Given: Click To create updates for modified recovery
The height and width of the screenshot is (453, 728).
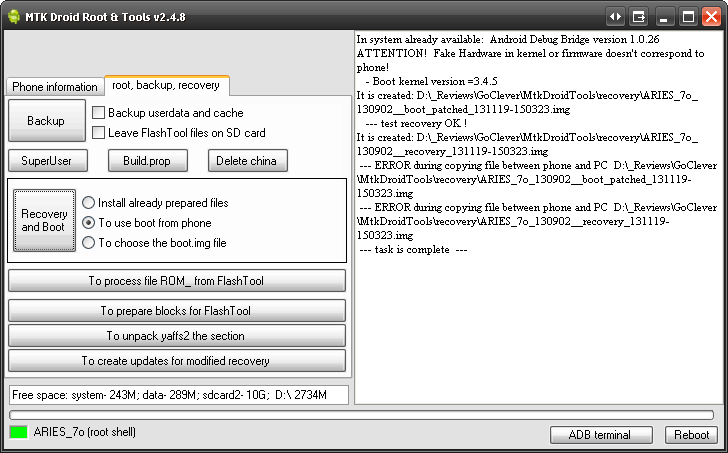Looking at the screenshot, I should coord(177,361).
